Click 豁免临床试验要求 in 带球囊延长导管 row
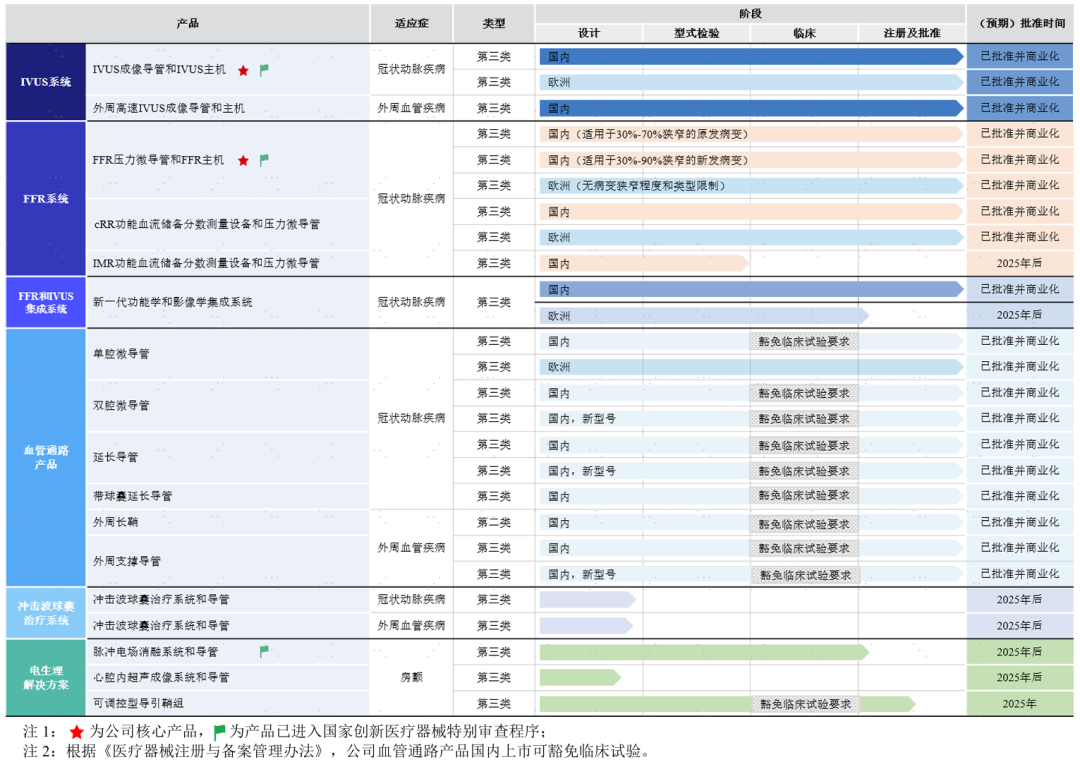The width and height of the screenshot is (1080, 762). (804, 495)
